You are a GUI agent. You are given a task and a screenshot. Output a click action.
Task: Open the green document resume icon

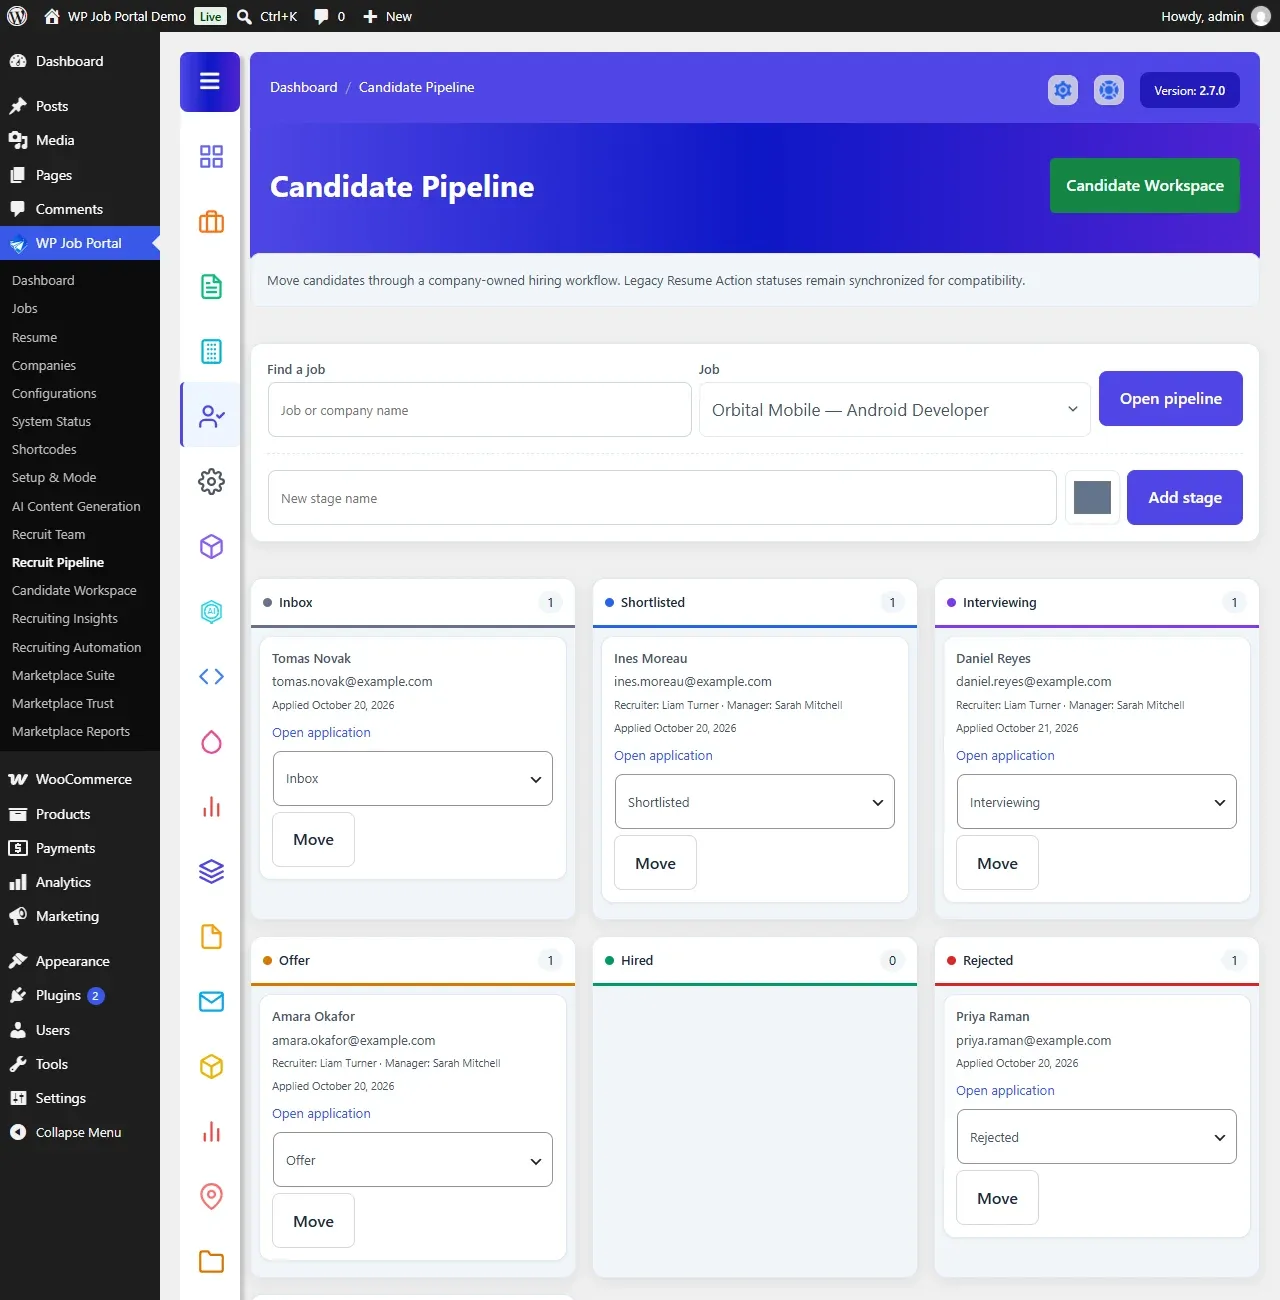point(211,287)
